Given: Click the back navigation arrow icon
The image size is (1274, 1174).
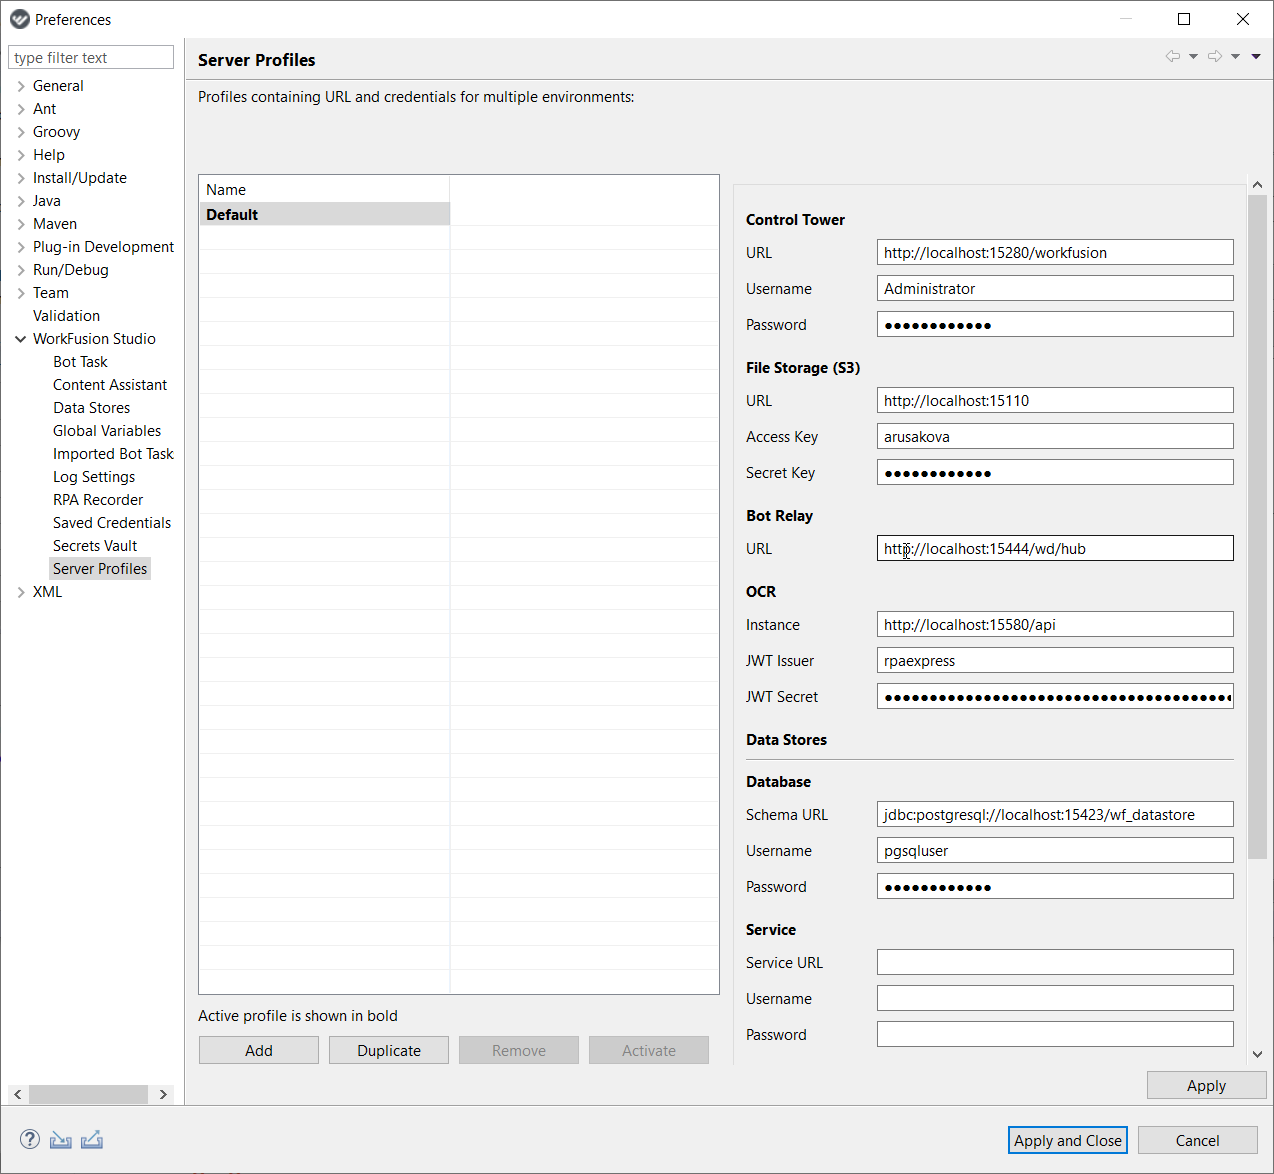Looking at the screenshot, I should (1172, 56).
